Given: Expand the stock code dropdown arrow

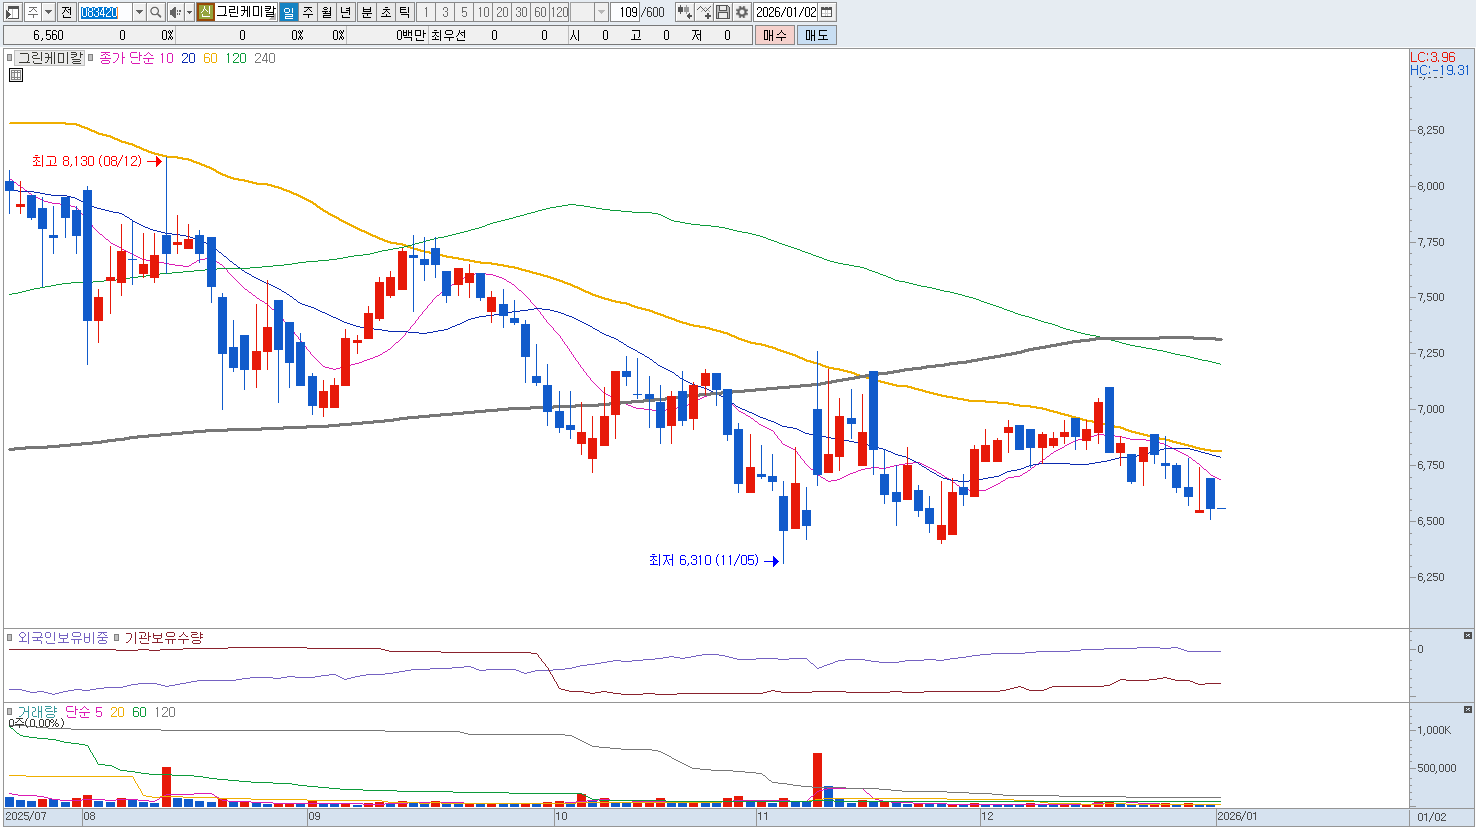Looking at the screenshot, I should [139, 12].
